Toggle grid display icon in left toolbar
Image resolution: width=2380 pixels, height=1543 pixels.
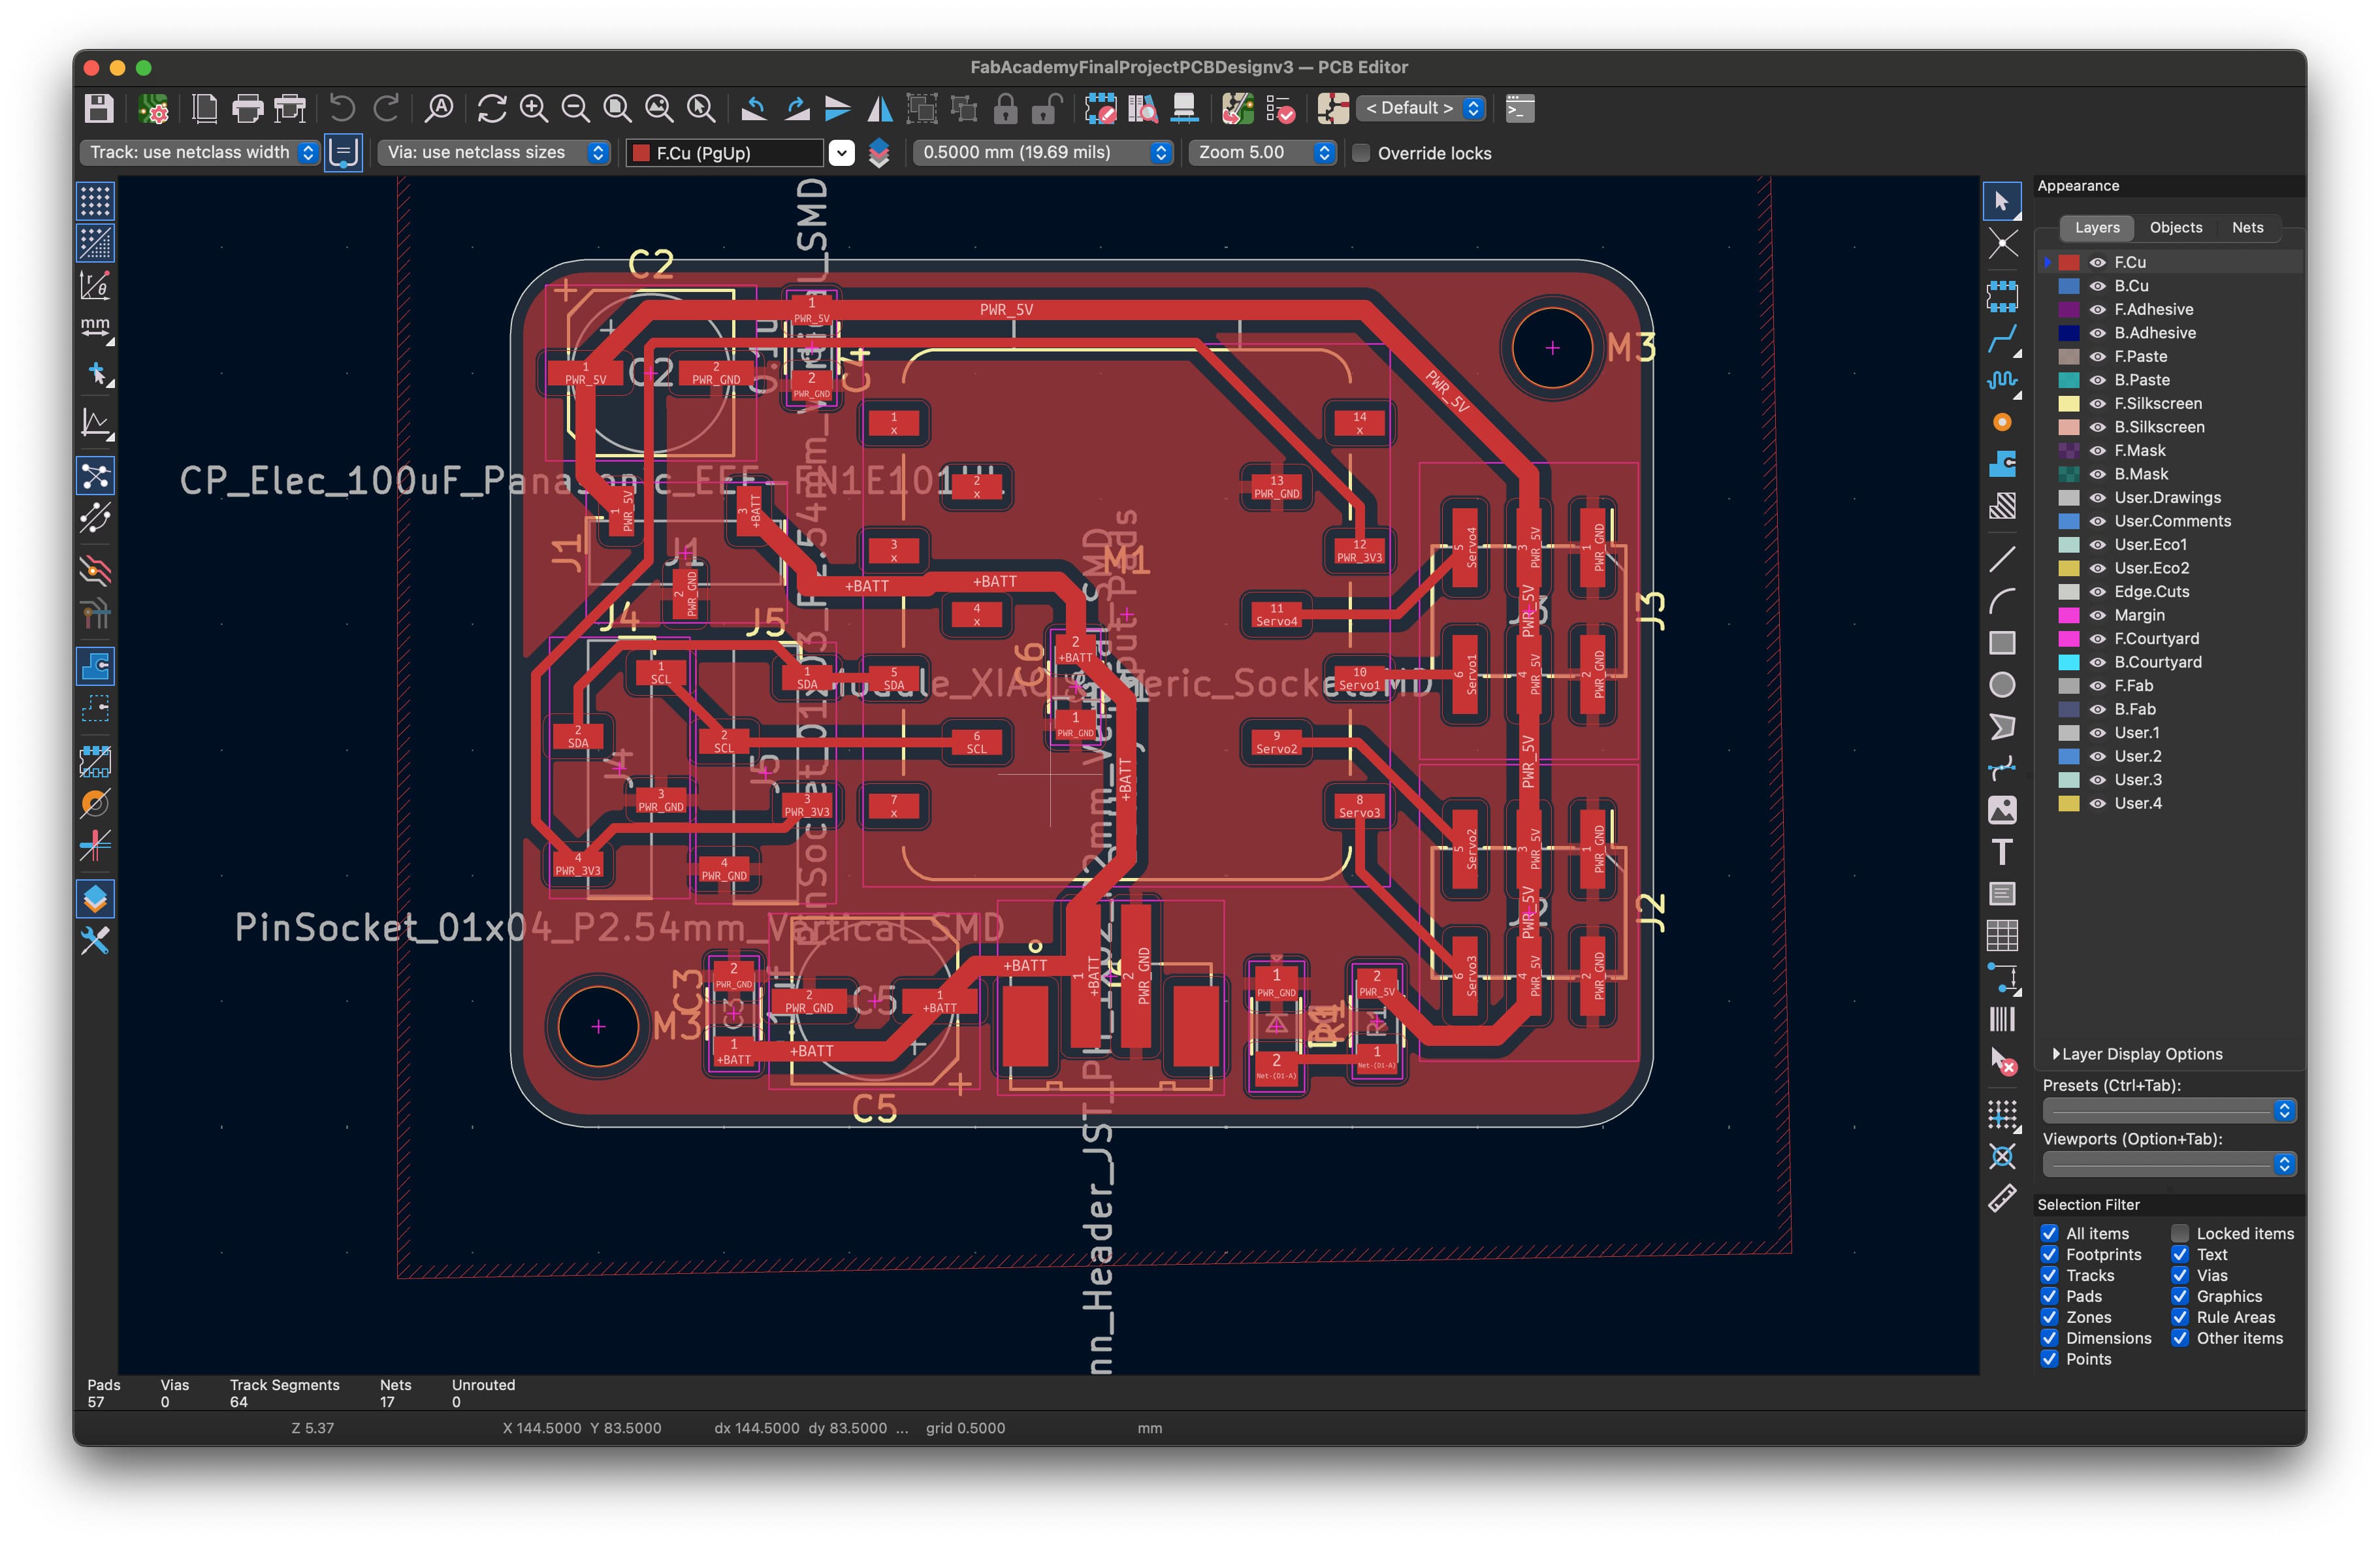coord(95,201)
